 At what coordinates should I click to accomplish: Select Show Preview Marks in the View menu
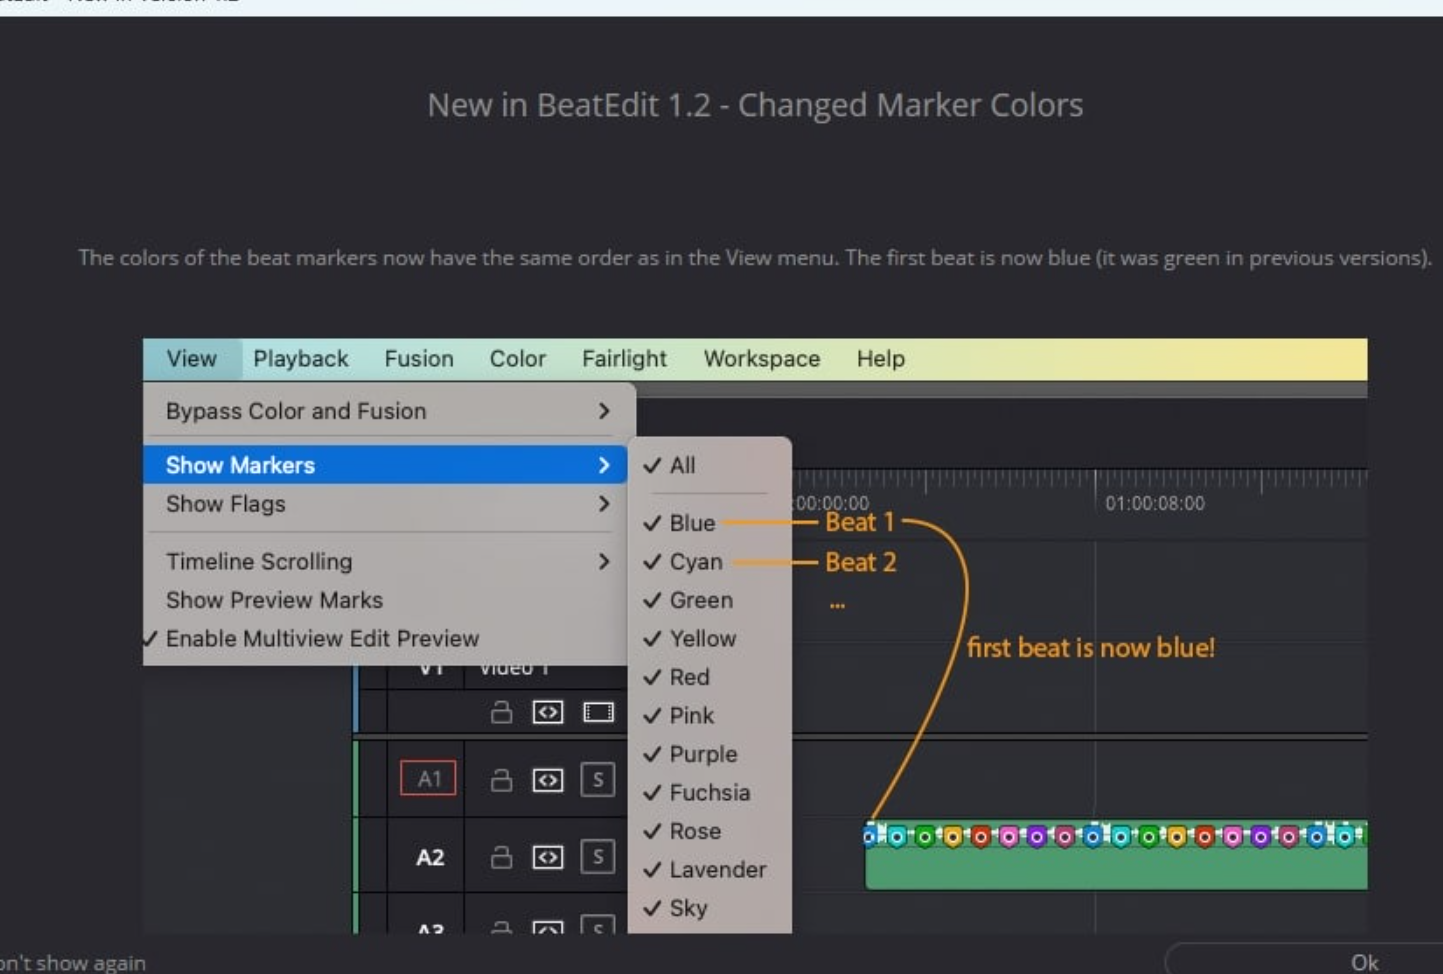pos(274,600)
